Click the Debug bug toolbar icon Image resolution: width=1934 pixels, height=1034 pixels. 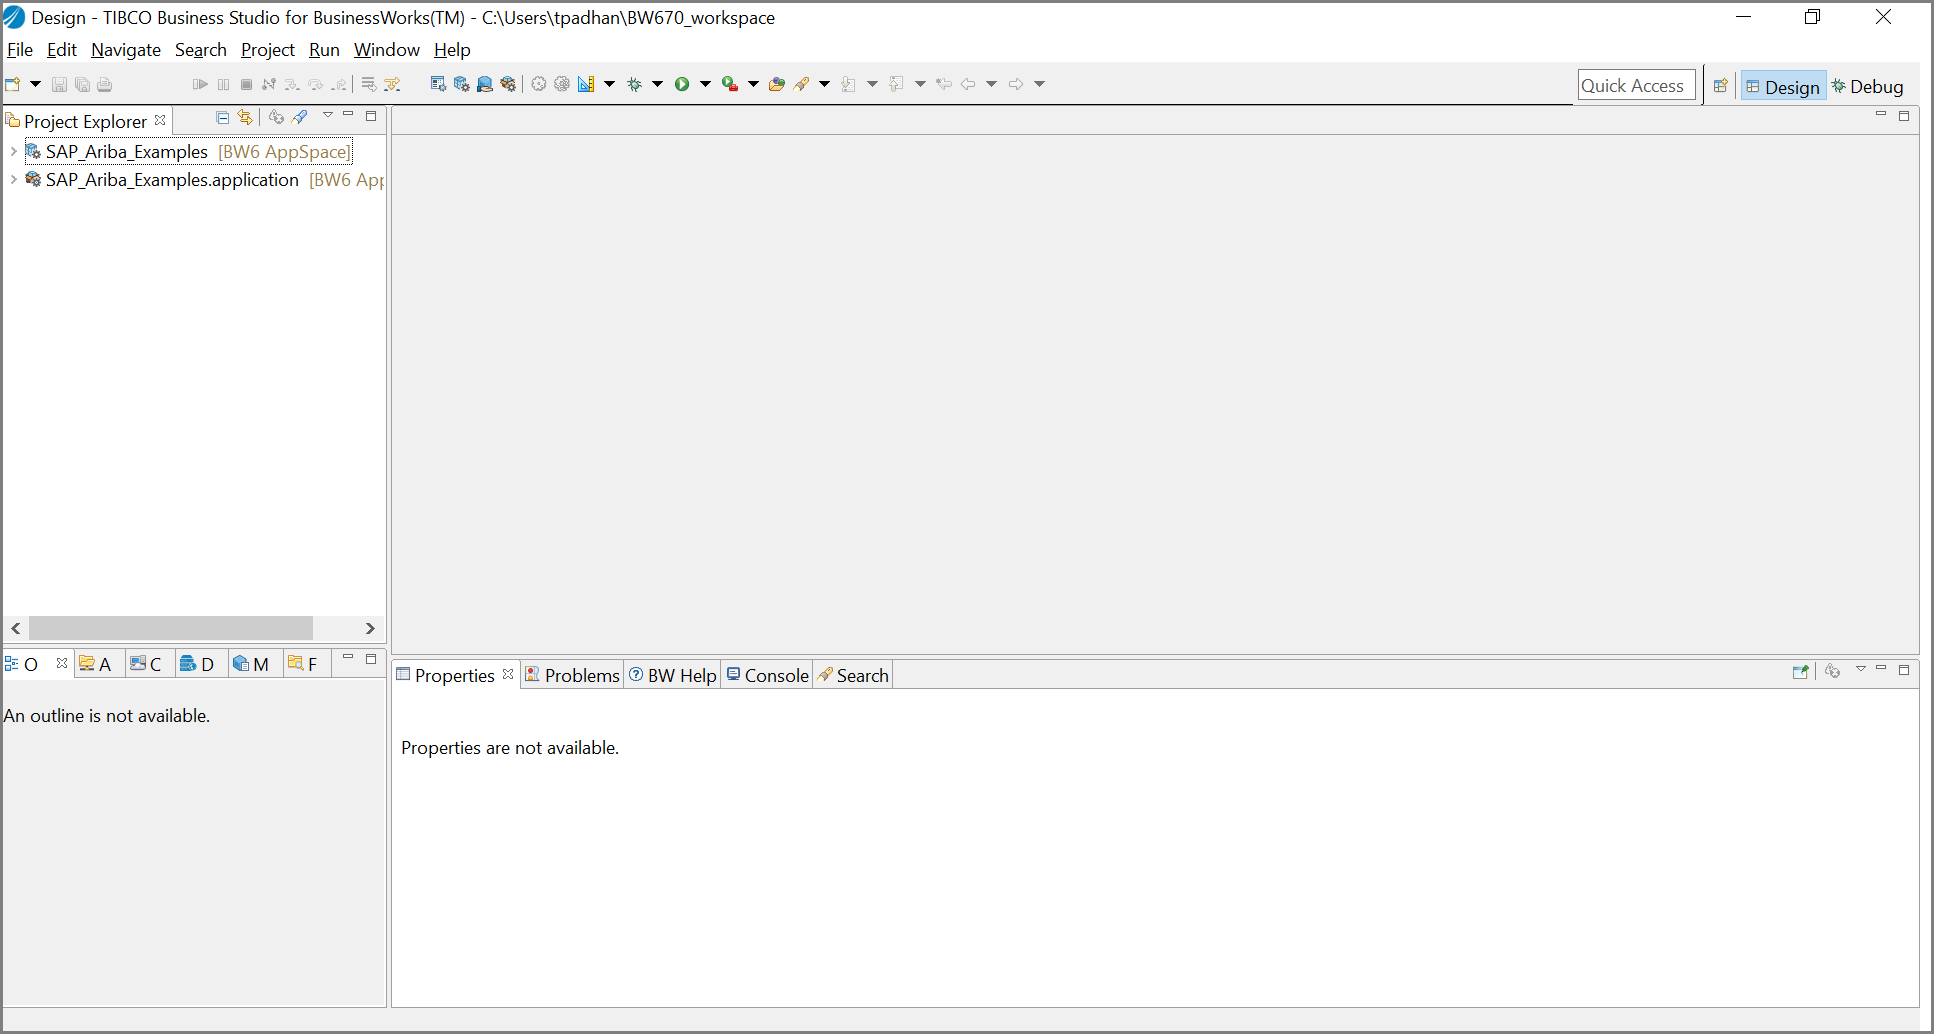click(634, 84)
